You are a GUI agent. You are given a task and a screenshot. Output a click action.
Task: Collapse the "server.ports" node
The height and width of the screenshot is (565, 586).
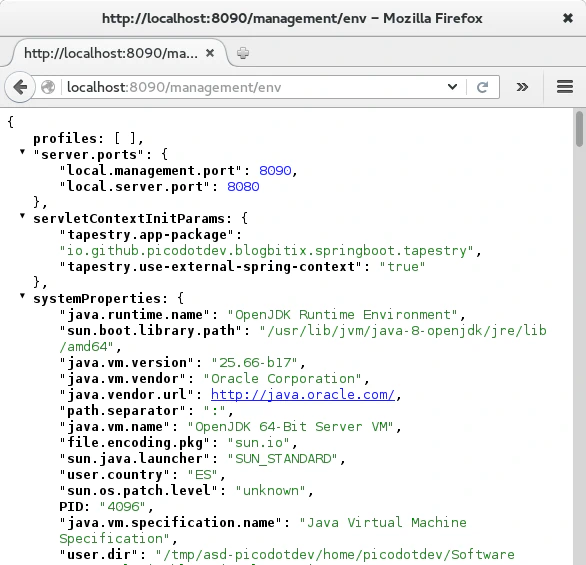pyautogui.click(x=22, y=152)
